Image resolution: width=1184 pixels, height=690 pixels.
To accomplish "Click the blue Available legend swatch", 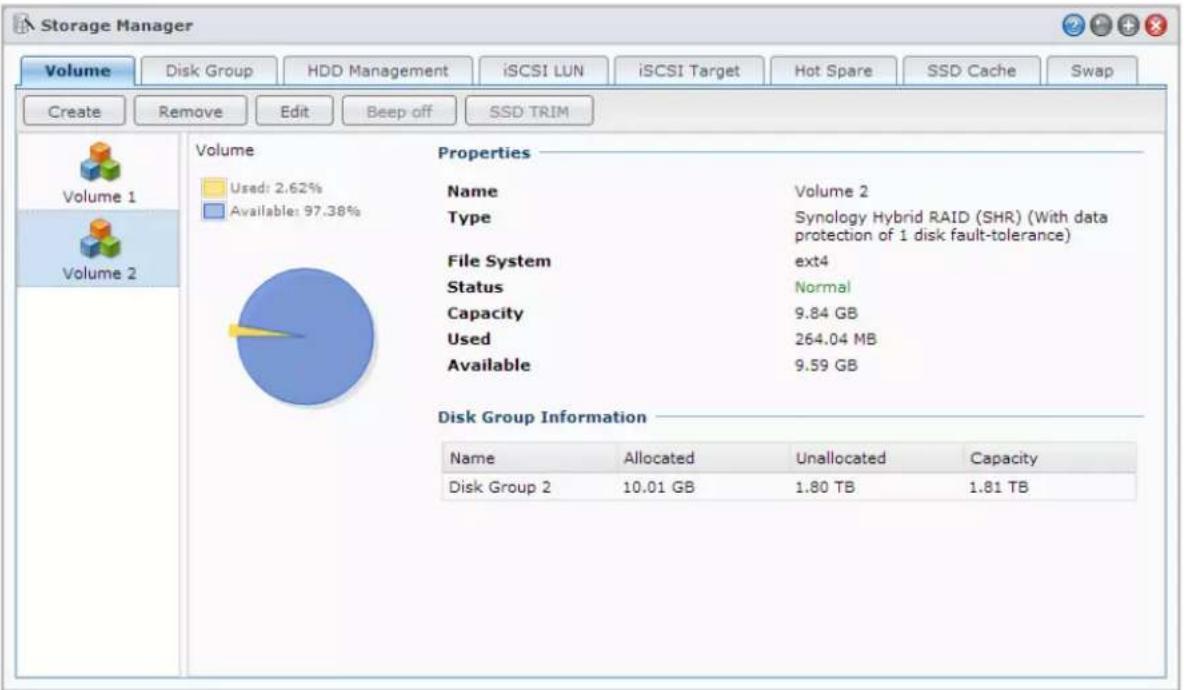I will [214, 211].
